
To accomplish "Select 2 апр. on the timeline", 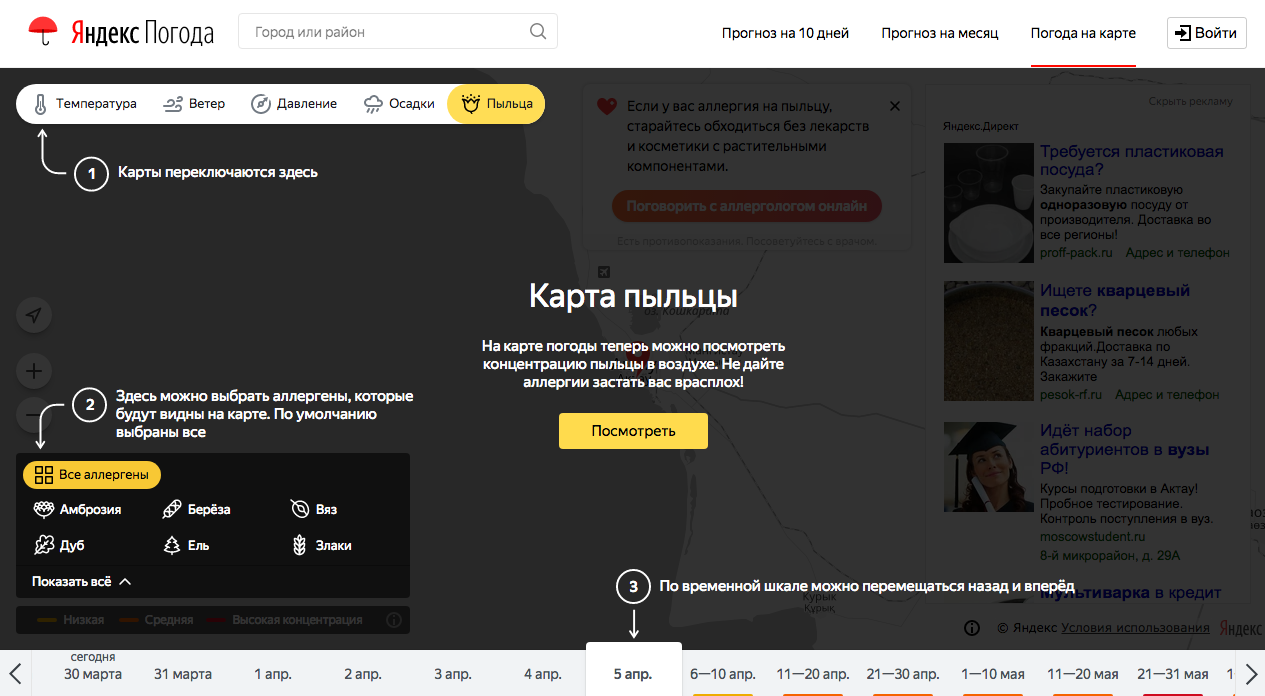I will [363, 673].
